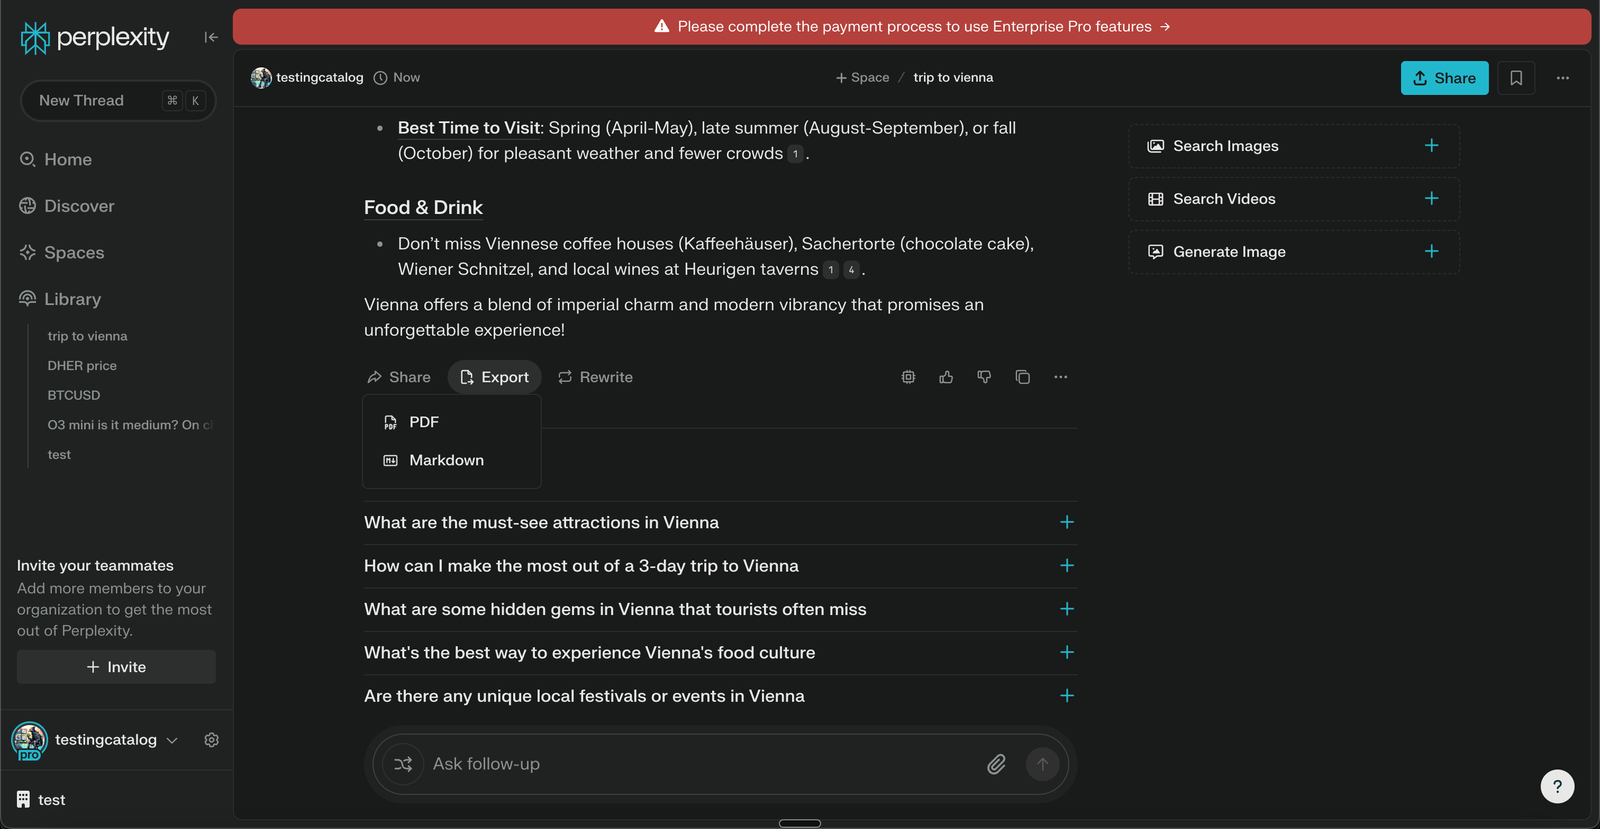The image size is (1600, 829).
Task: Collapse the left sidebar
Action: (x=210, y=37)
